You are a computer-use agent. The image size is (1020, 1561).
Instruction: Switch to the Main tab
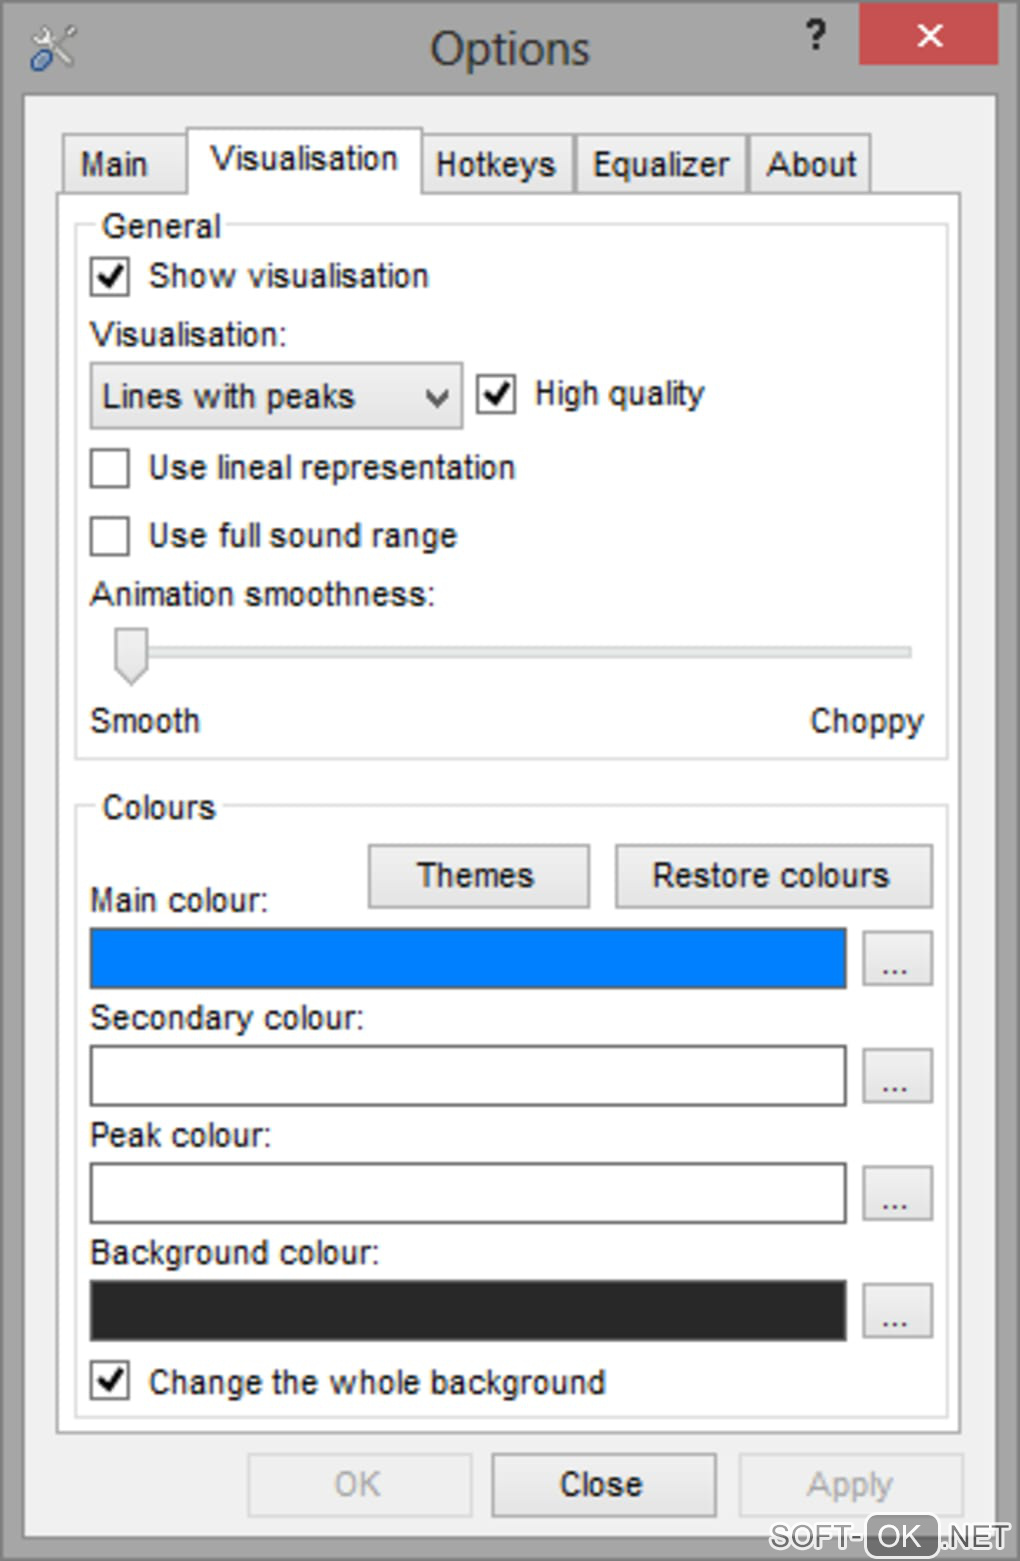point(114,164)
